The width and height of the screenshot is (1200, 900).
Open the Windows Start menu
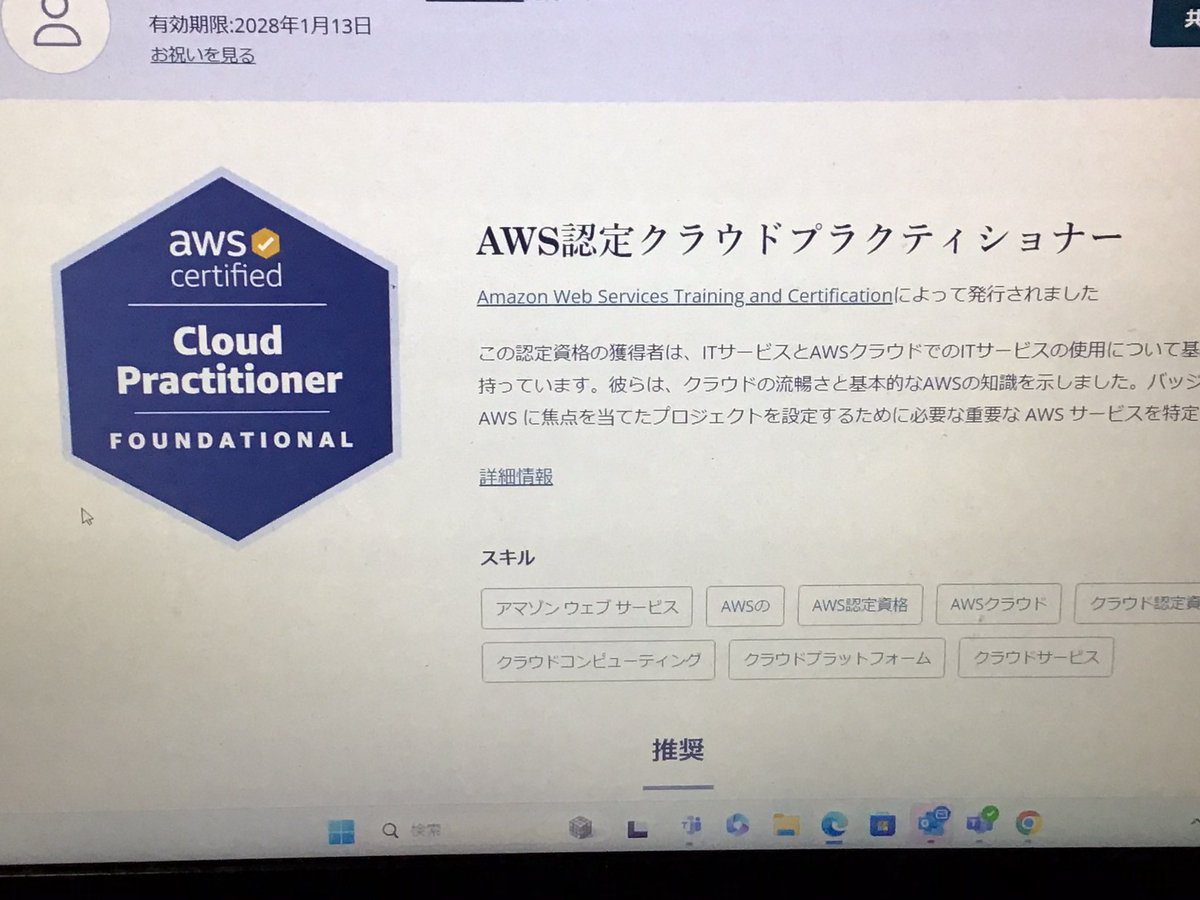[x=342, y=831]
